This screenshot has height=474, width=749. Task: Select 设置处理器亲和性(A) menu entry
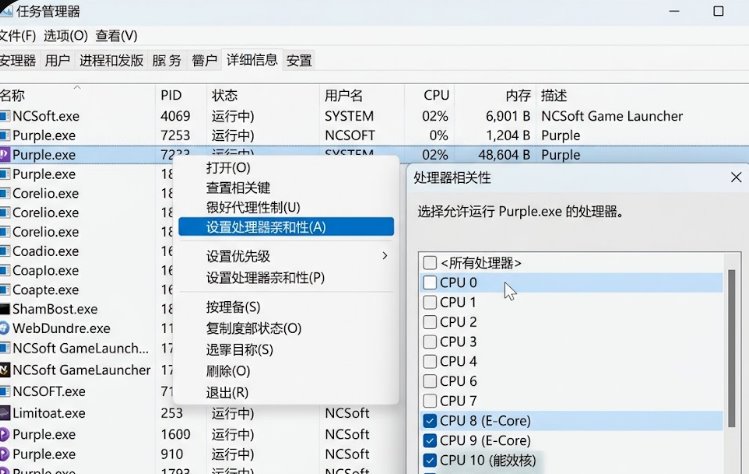[286, 227]
